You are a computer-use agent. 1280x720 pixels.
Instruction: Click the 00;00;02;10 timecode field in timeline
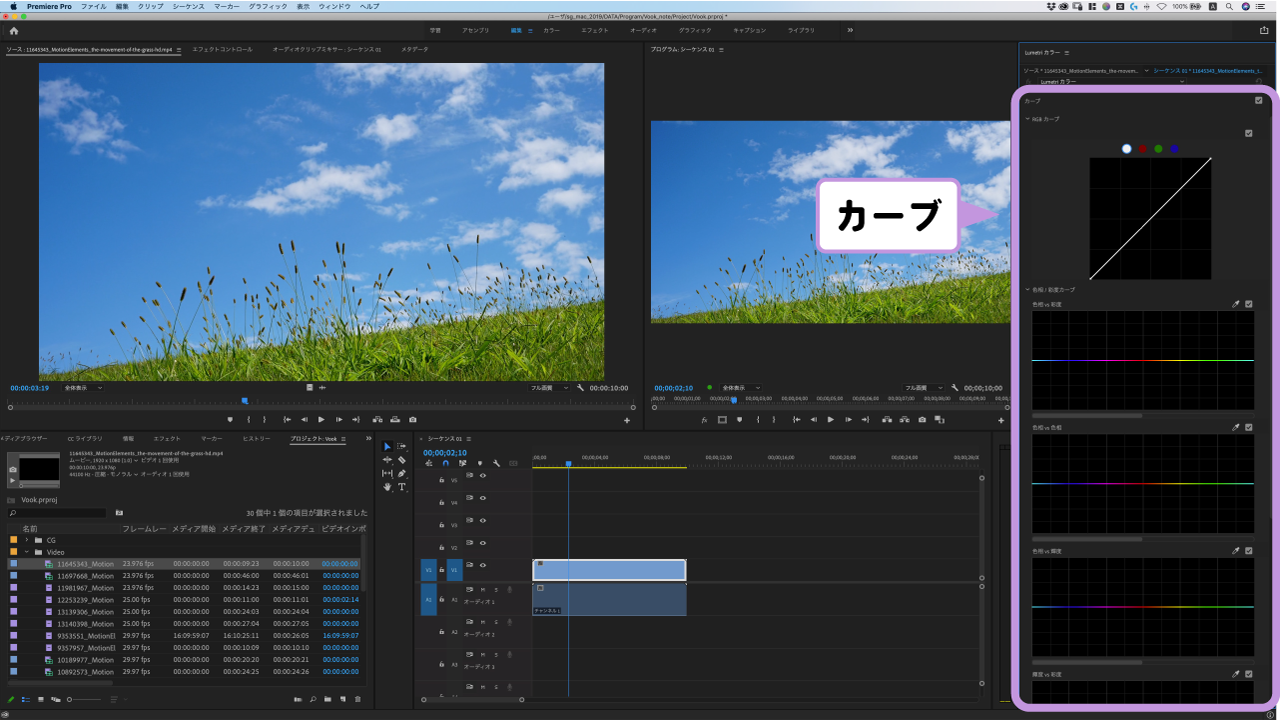pos(444,452)
